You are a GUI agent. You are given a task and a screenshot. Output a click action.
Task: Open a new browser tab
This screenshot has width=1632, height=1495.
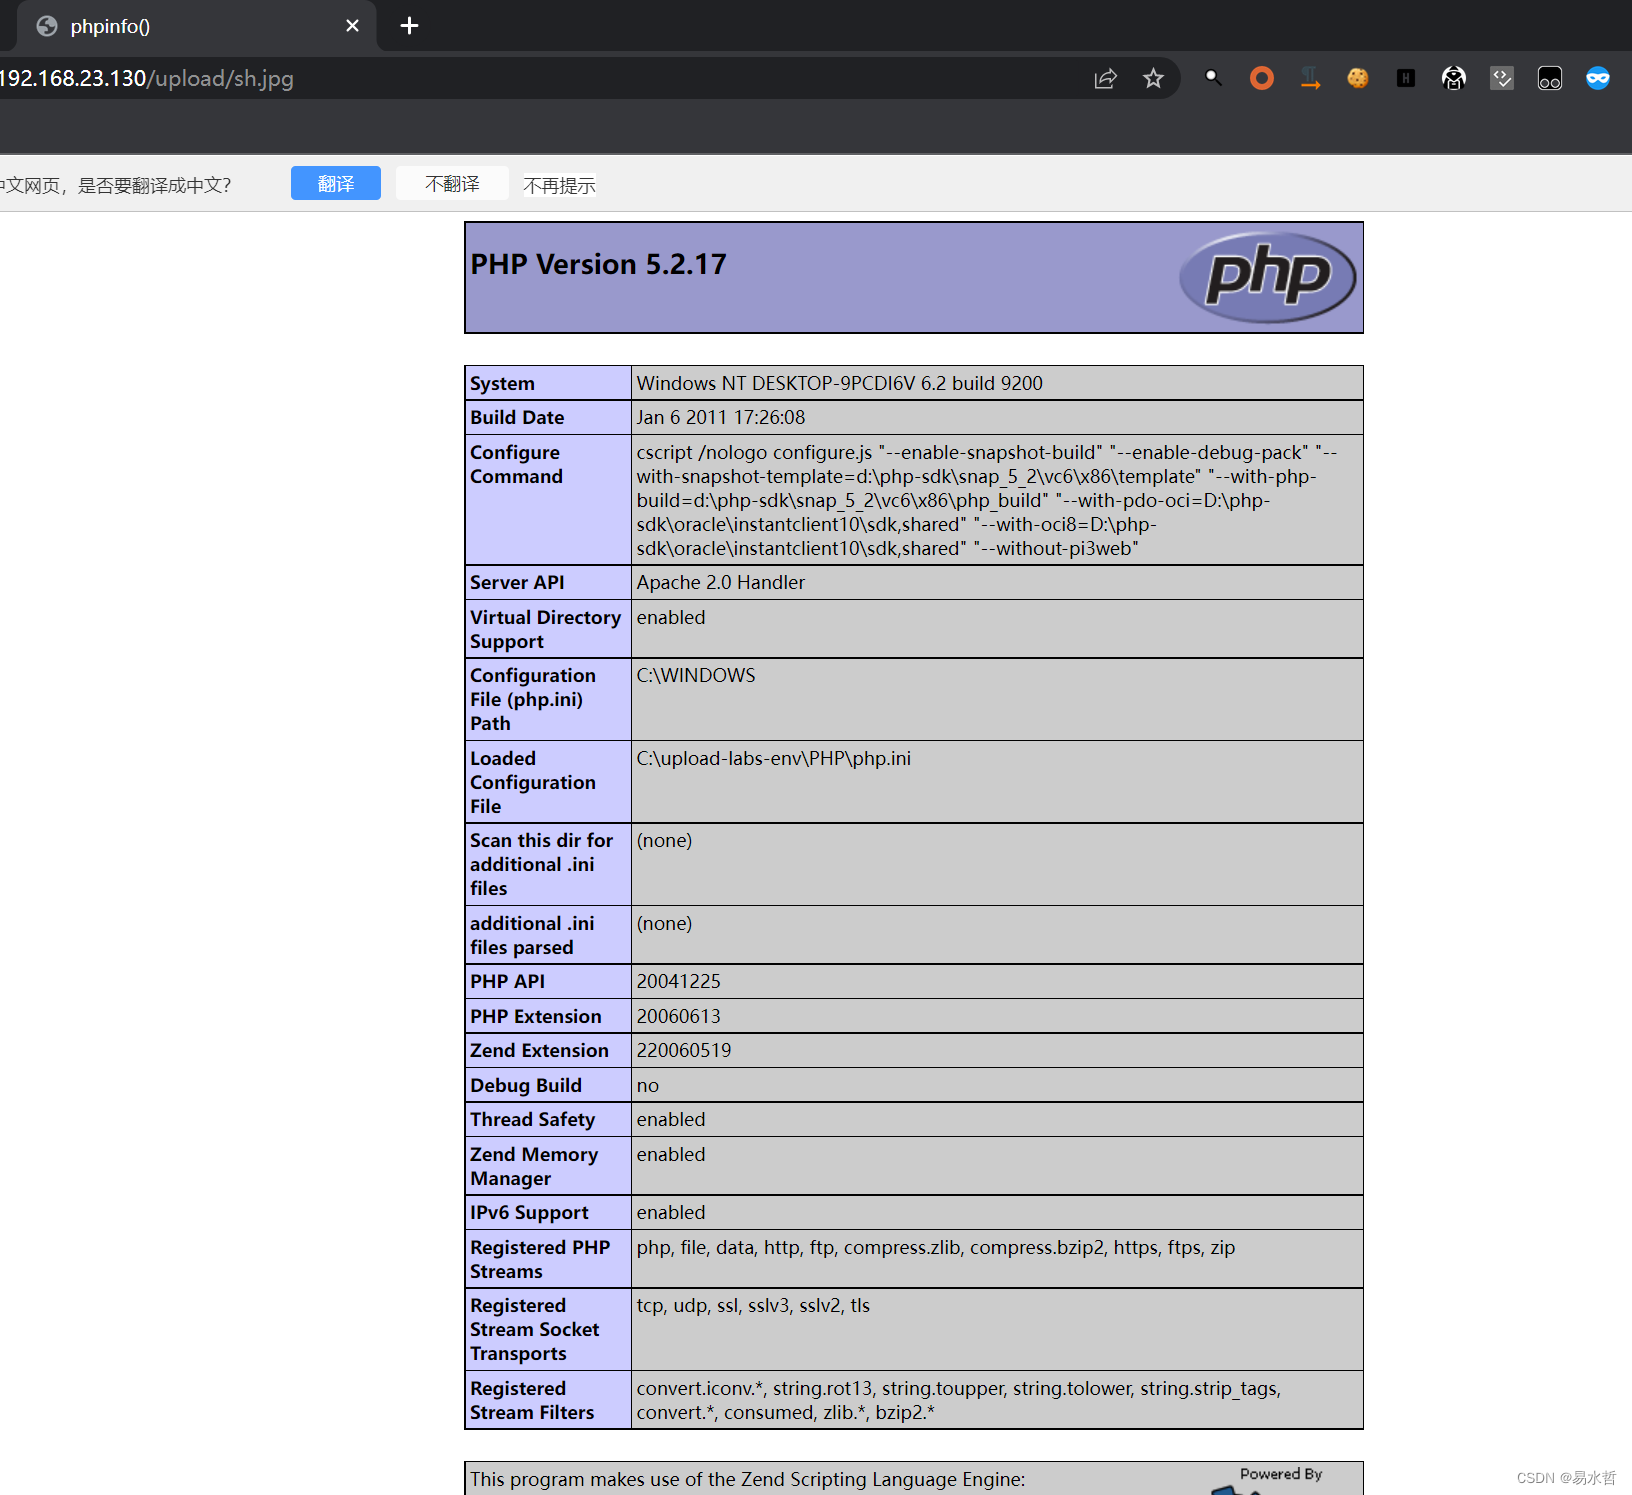pos(409,26)
